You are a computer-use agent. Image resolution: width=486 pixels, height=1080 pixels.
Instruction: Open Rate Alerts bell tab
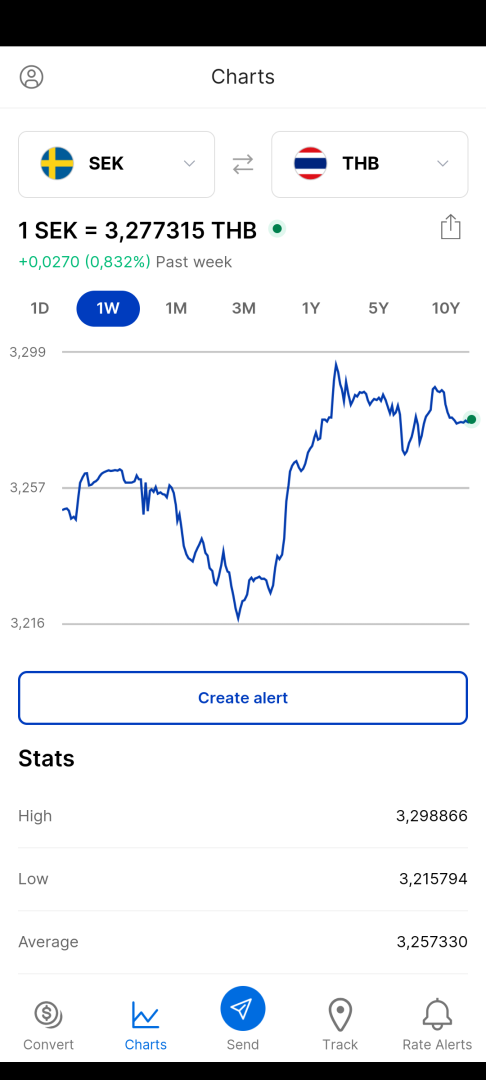click(437, 1026)
